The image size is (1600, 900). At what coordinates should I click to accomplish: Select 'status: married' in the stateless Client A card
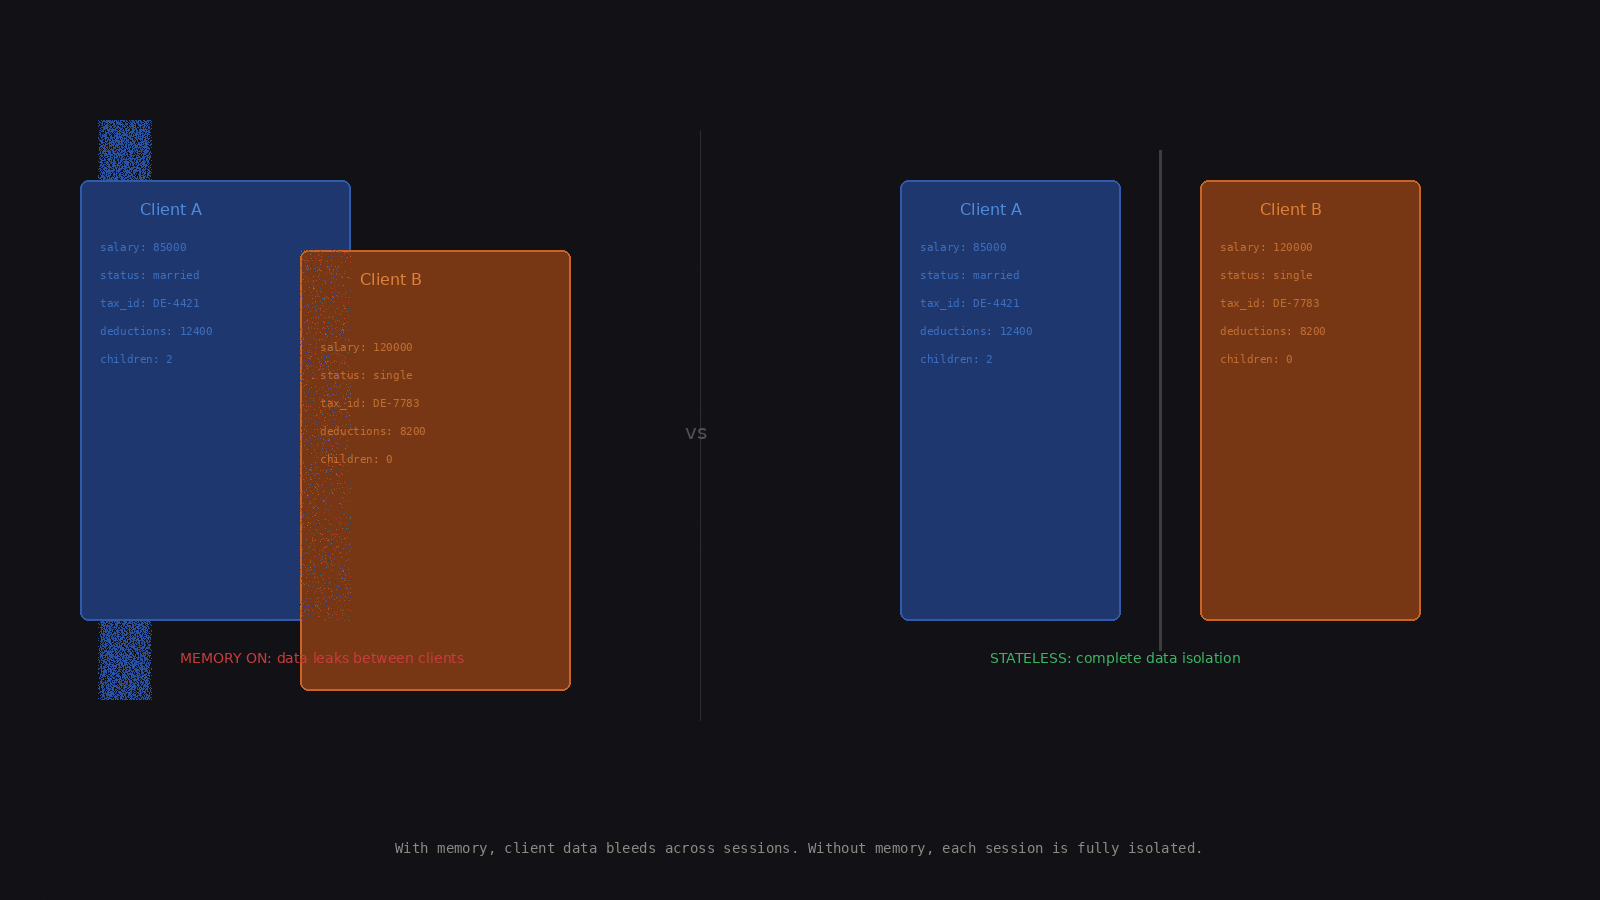[x=970, y=276]
